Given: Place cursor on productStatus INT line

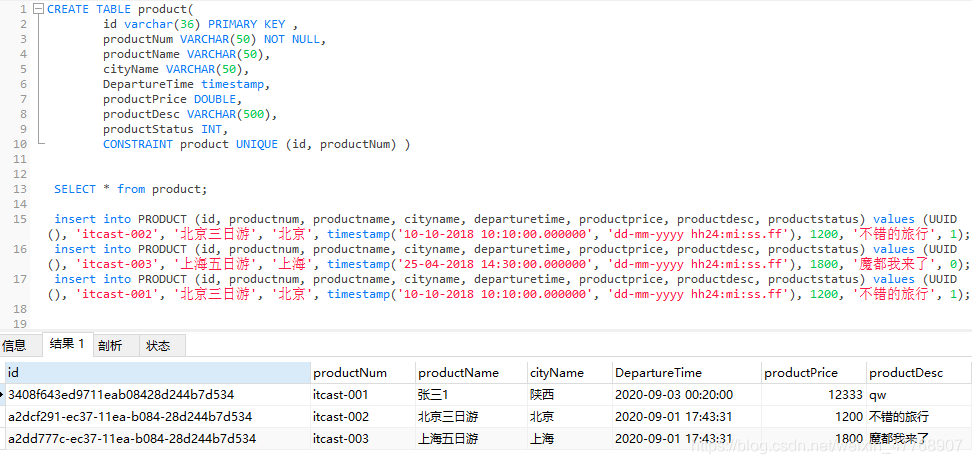Looking at the screenshot, I should coord(166,129).
